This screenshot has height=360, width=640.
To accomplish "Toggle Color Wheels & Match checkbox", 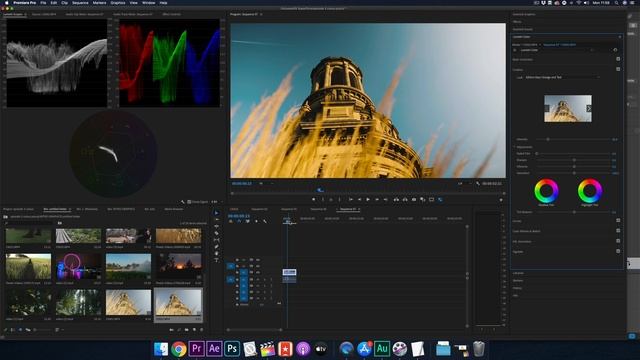I will (x=618, y=231).
